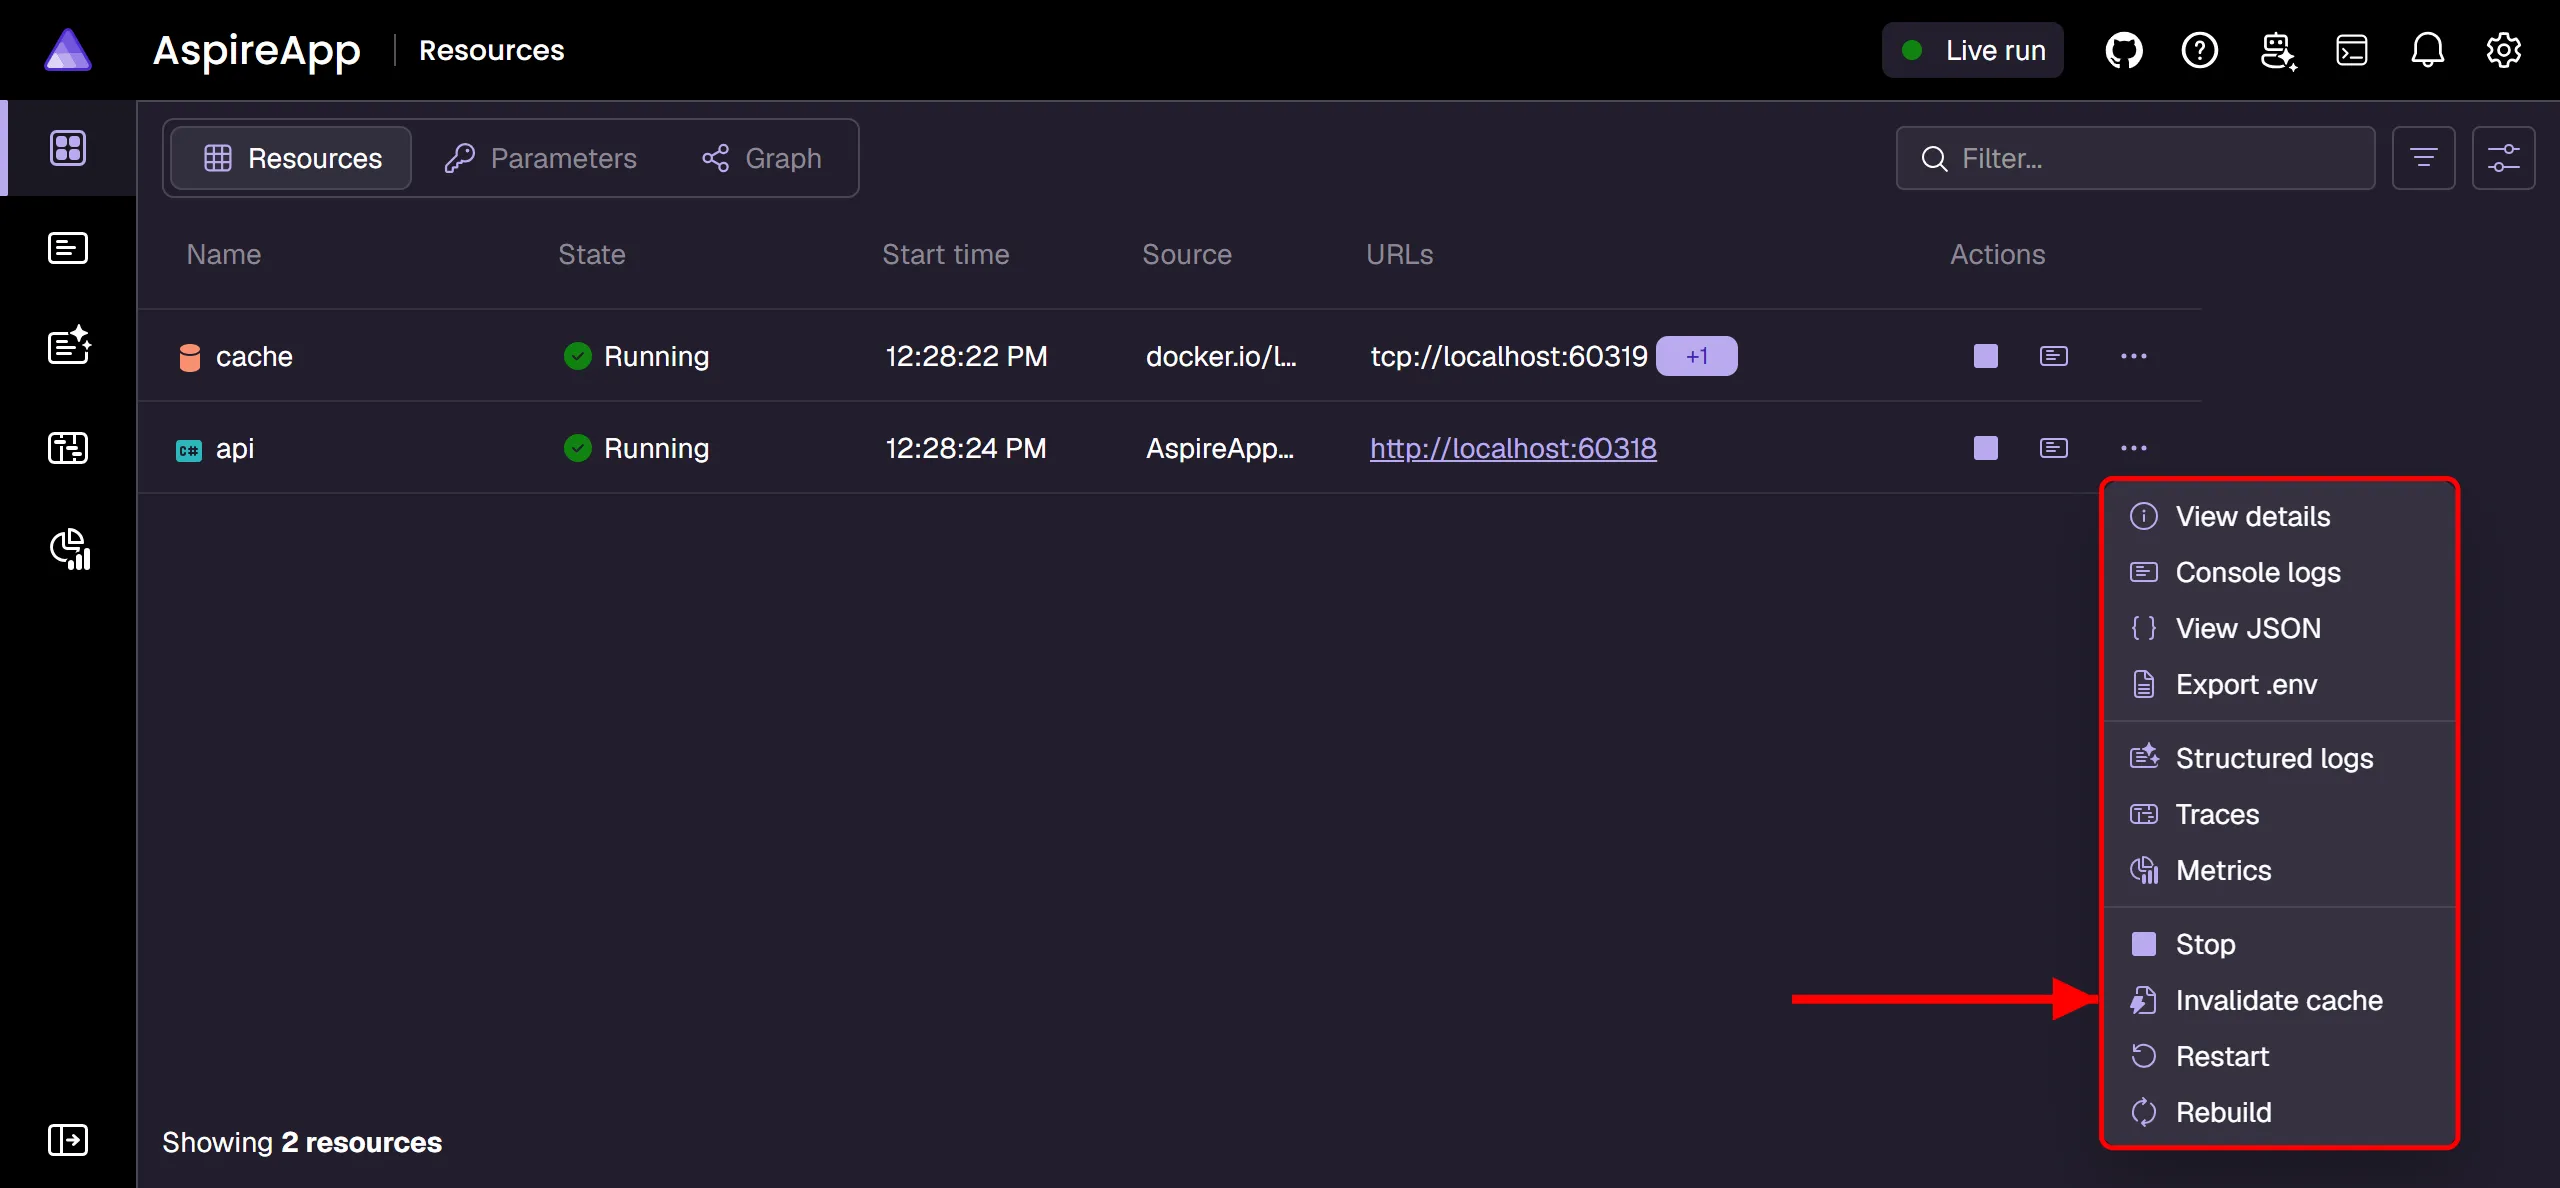Image resolution: width=2560 pixels, height=1188 pixels.
Task: Switch to the Parameters tab
Action: coord(540,158)
